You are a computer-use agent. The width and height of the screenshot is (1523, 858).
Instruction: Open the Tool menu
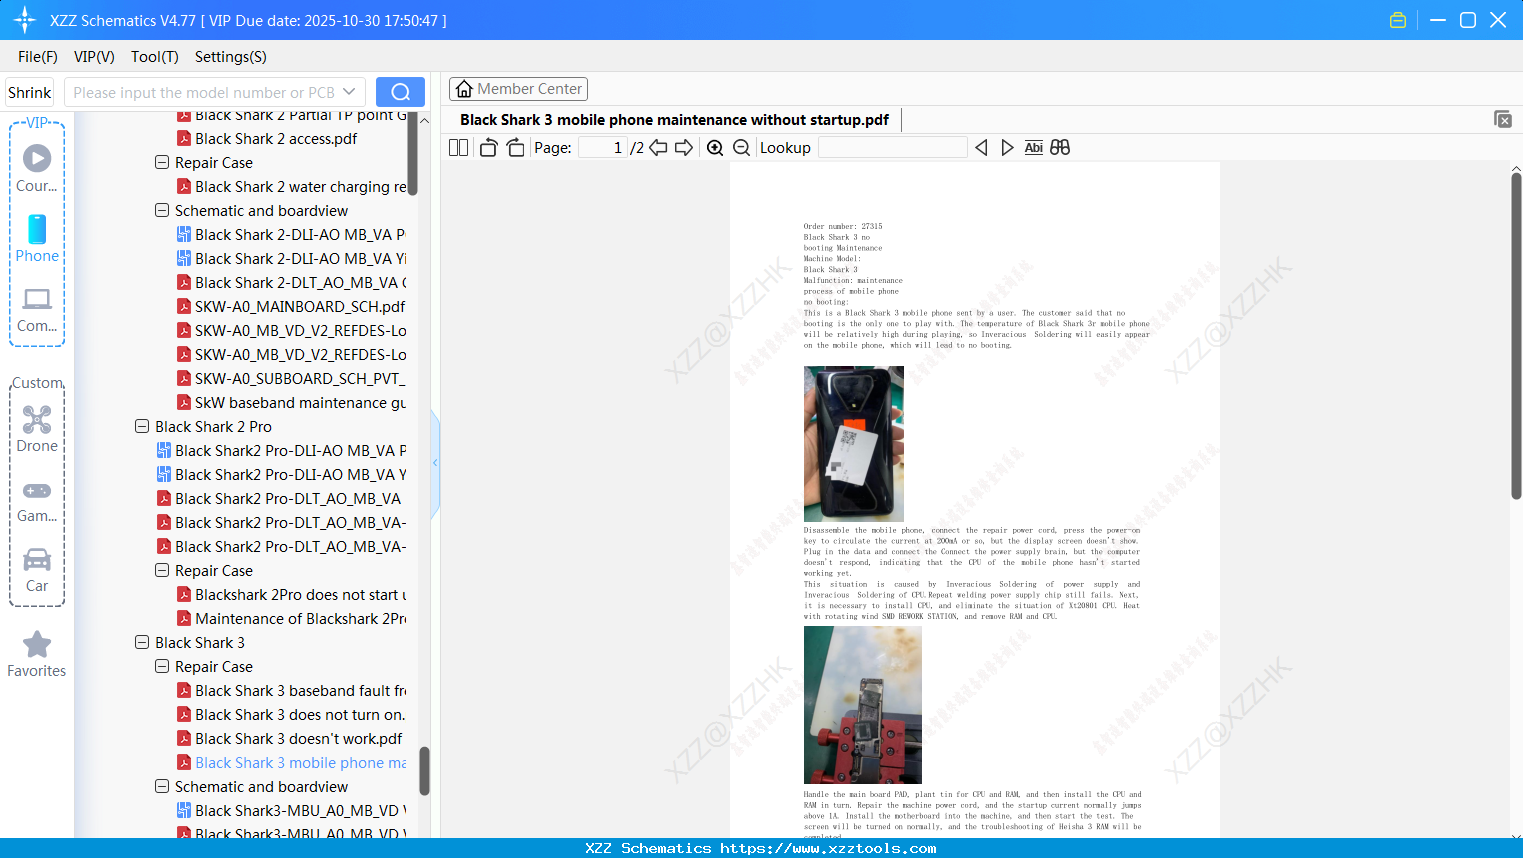pyautogui.click(x=154, y=57)
